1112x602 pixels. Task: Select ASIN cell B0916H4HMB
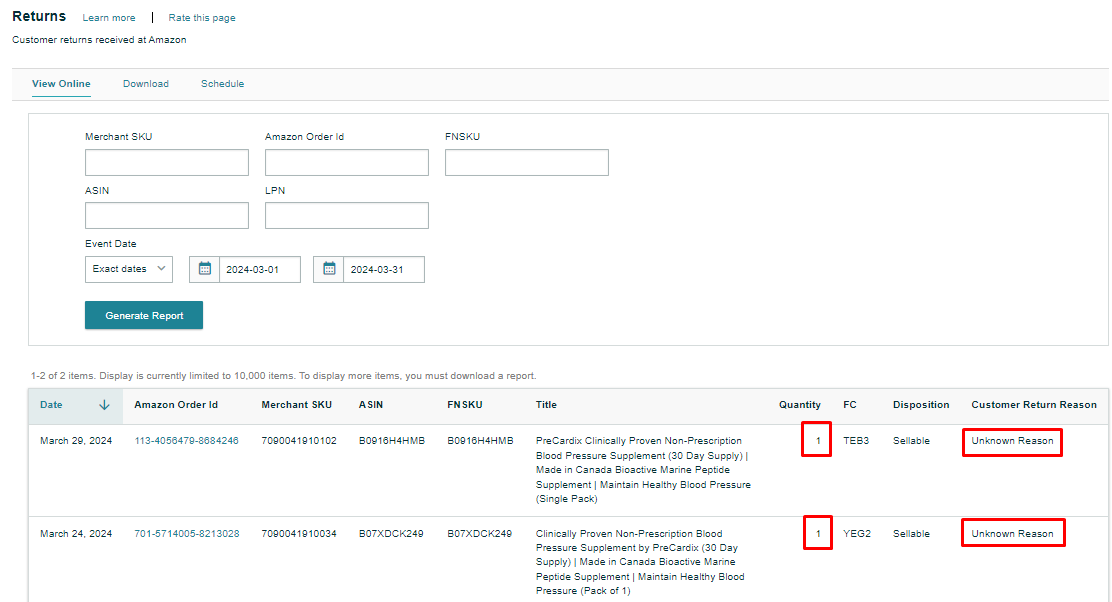click(391, 441)
